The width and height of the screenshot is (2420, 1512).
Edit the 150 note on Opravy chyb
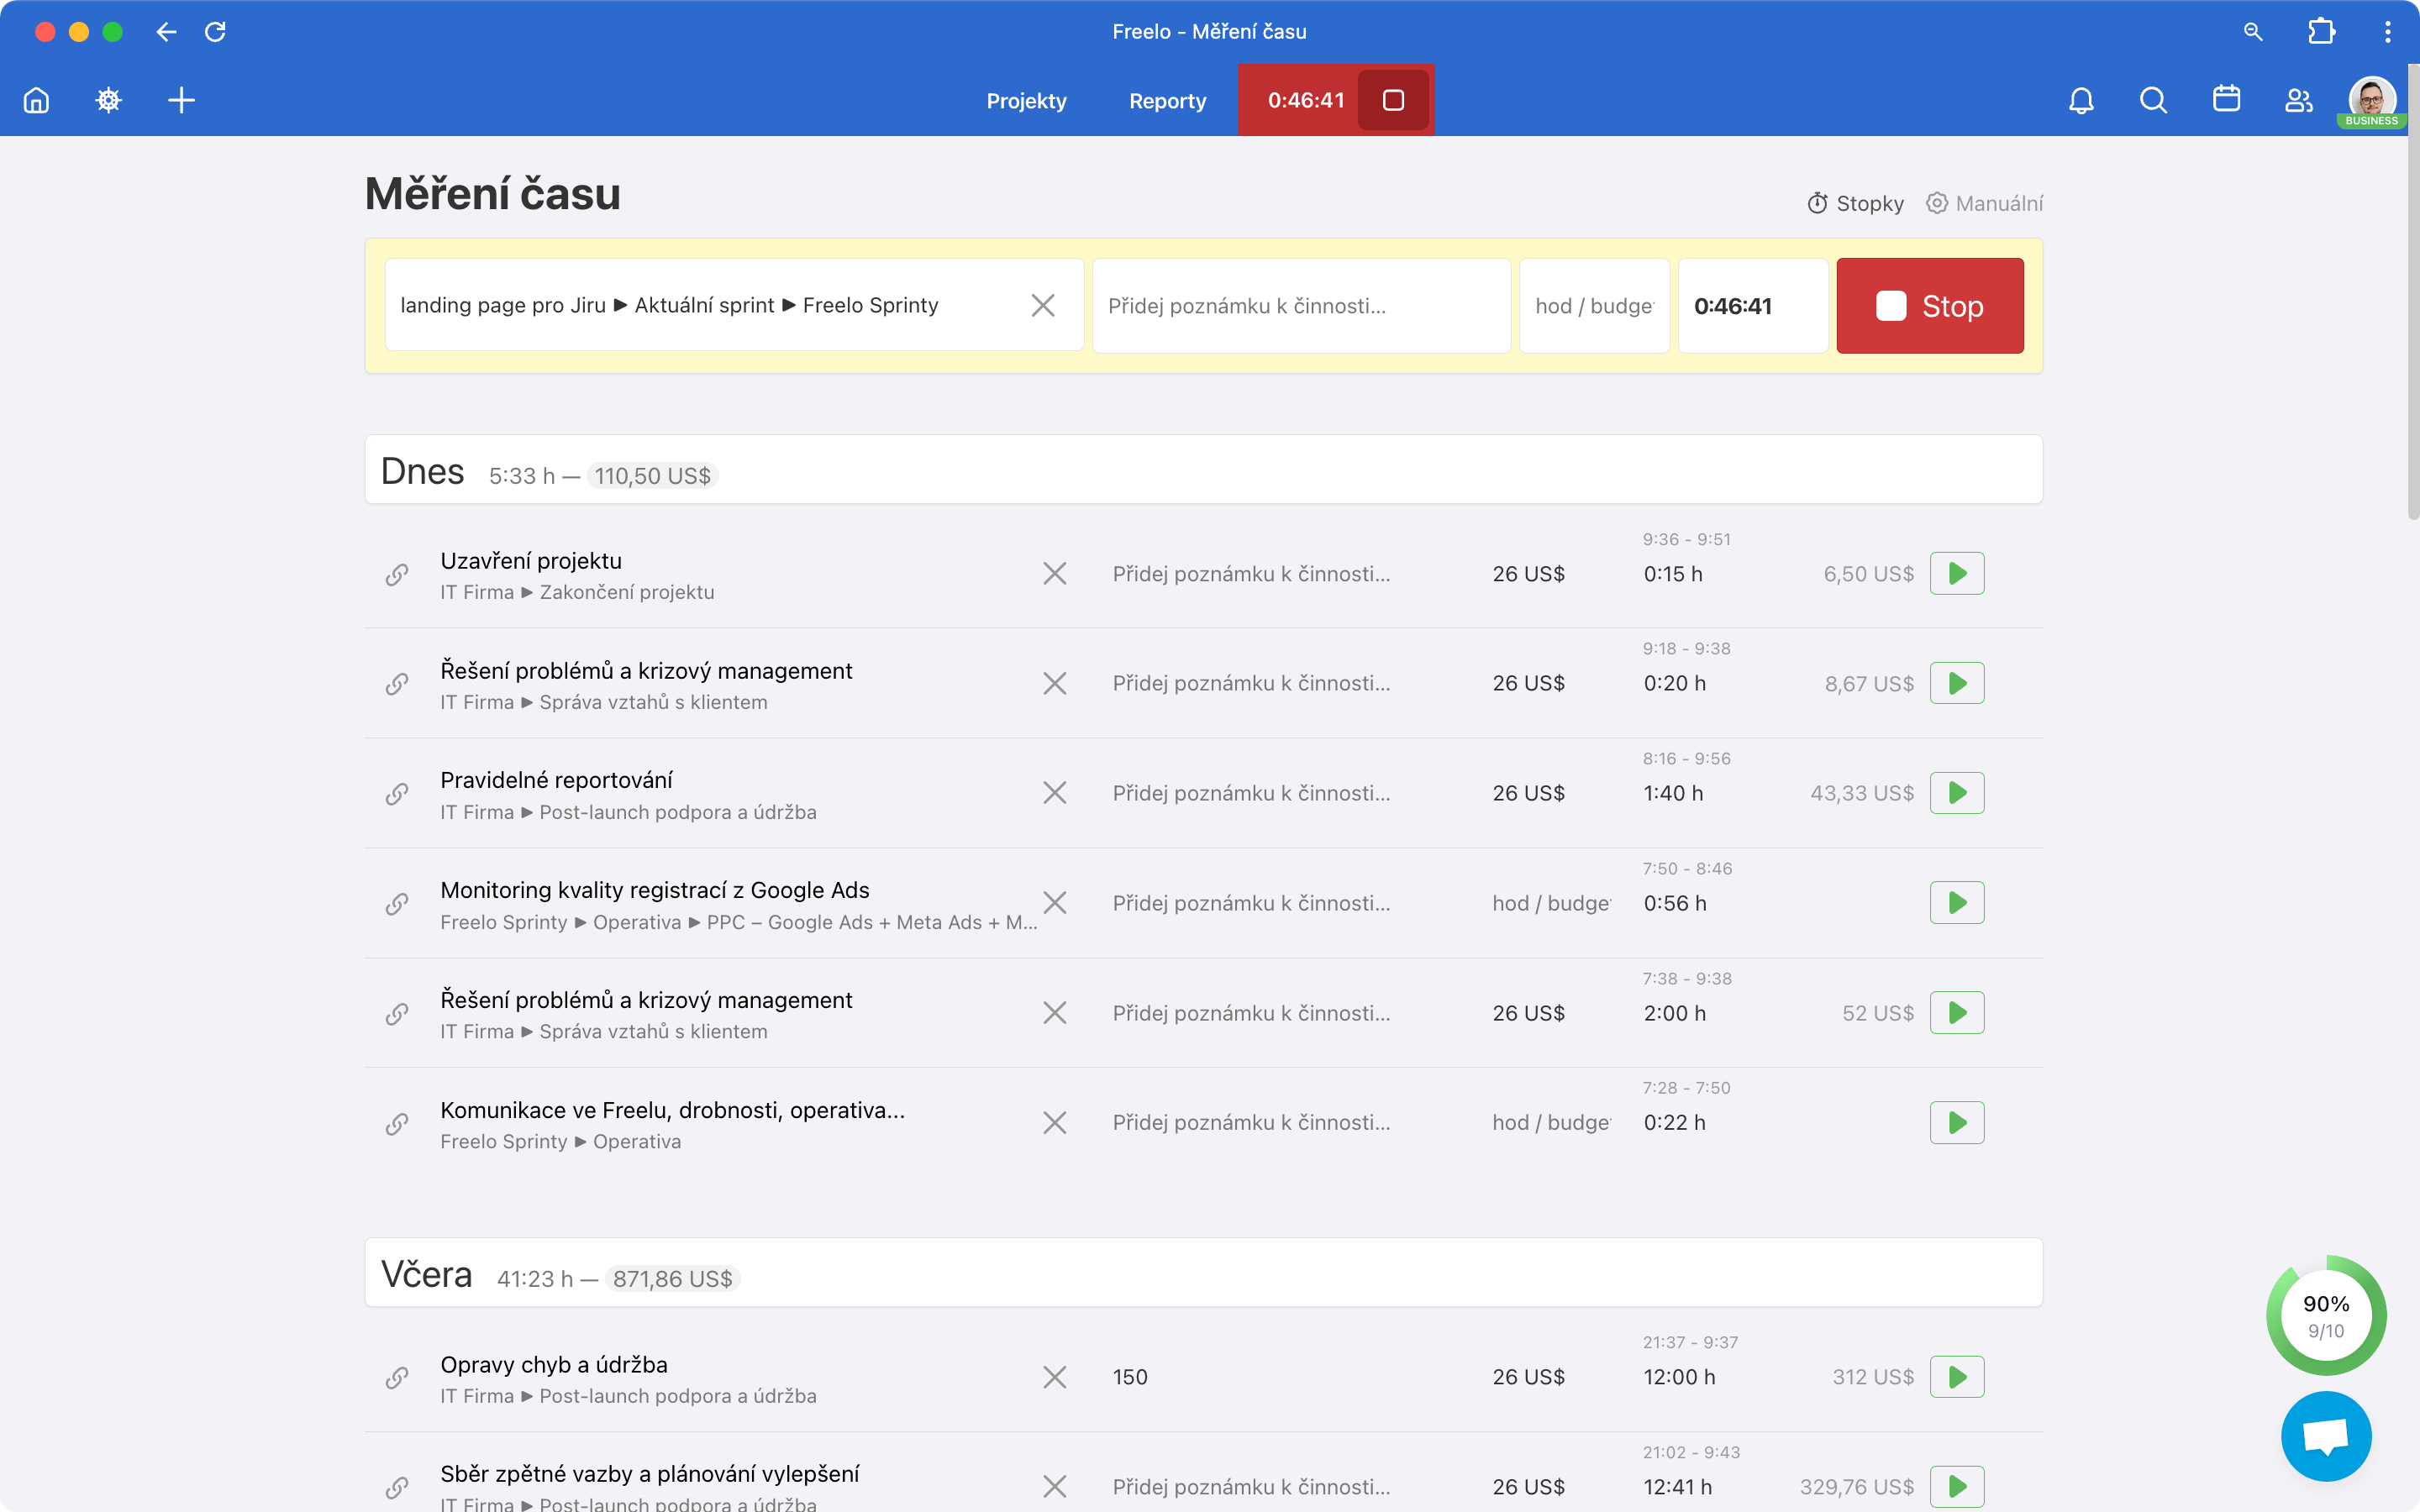tap(1130, 1377)
